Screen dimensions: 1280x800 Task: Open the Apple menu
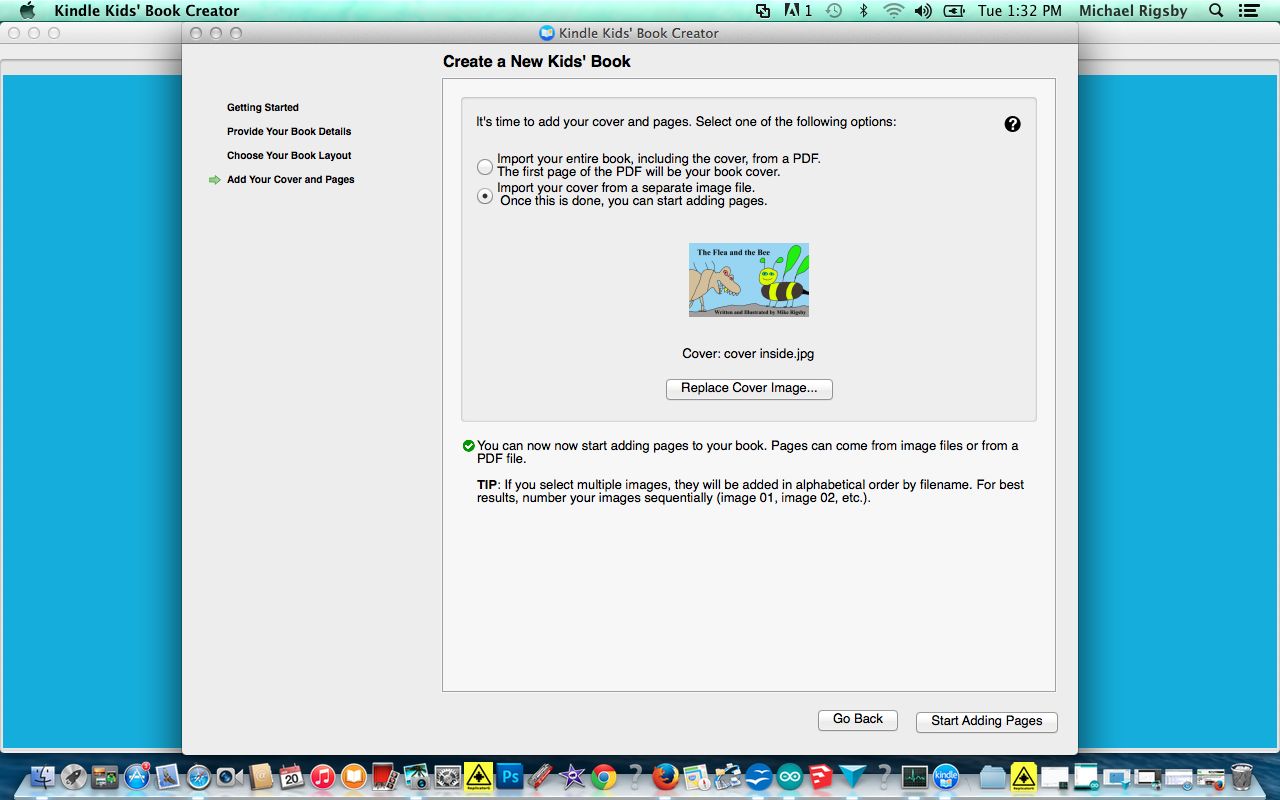click(x=27, y=11)
